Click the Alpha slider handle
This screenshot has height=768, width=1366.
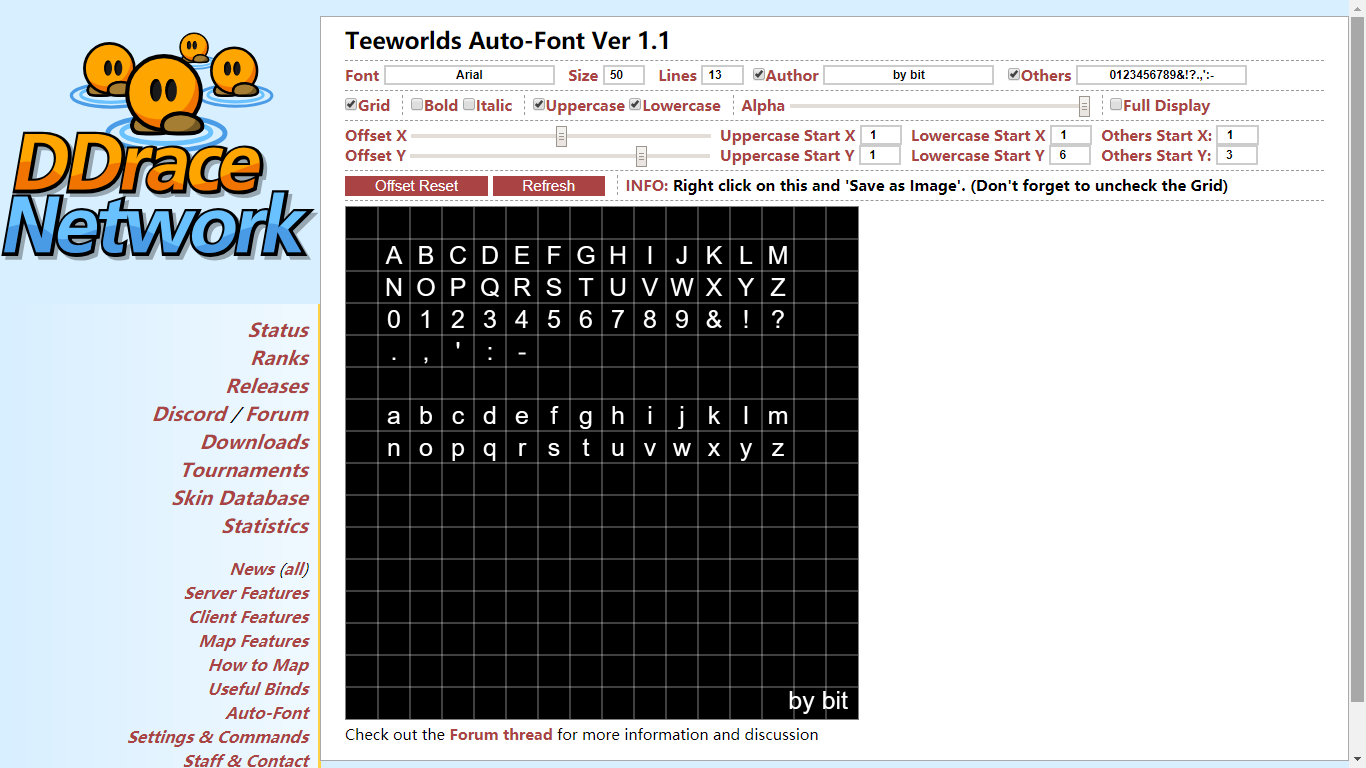click(1084, 106)
